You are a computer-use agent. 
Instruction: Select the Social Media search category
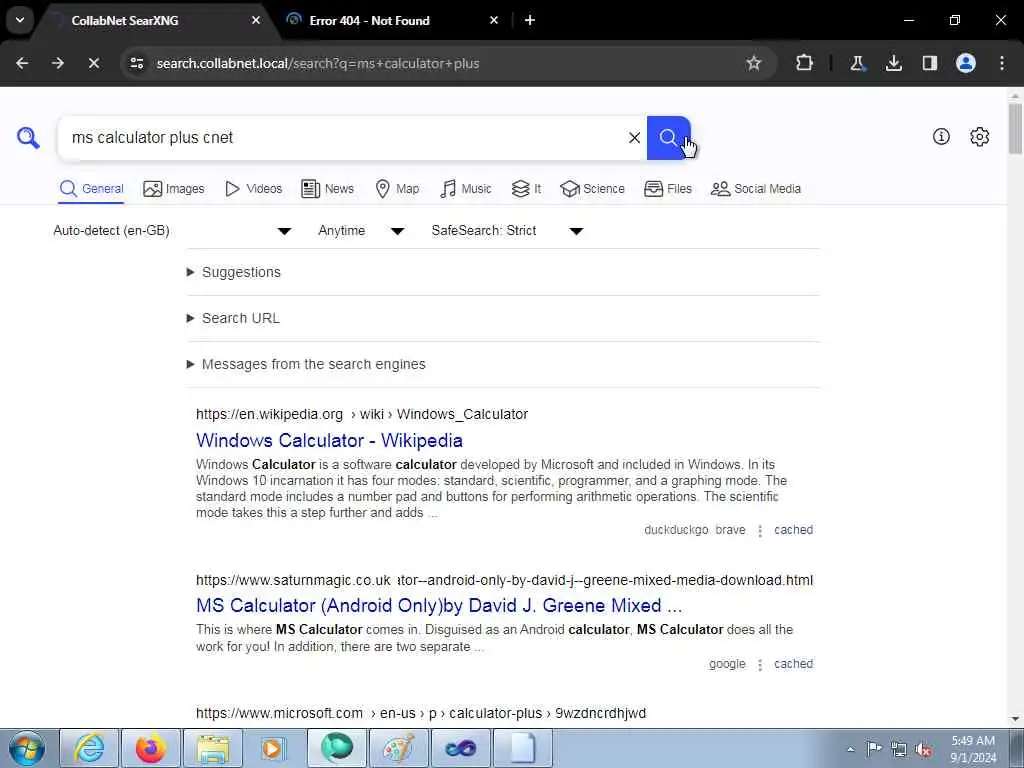pyautogui.click(x=756, y=189)
